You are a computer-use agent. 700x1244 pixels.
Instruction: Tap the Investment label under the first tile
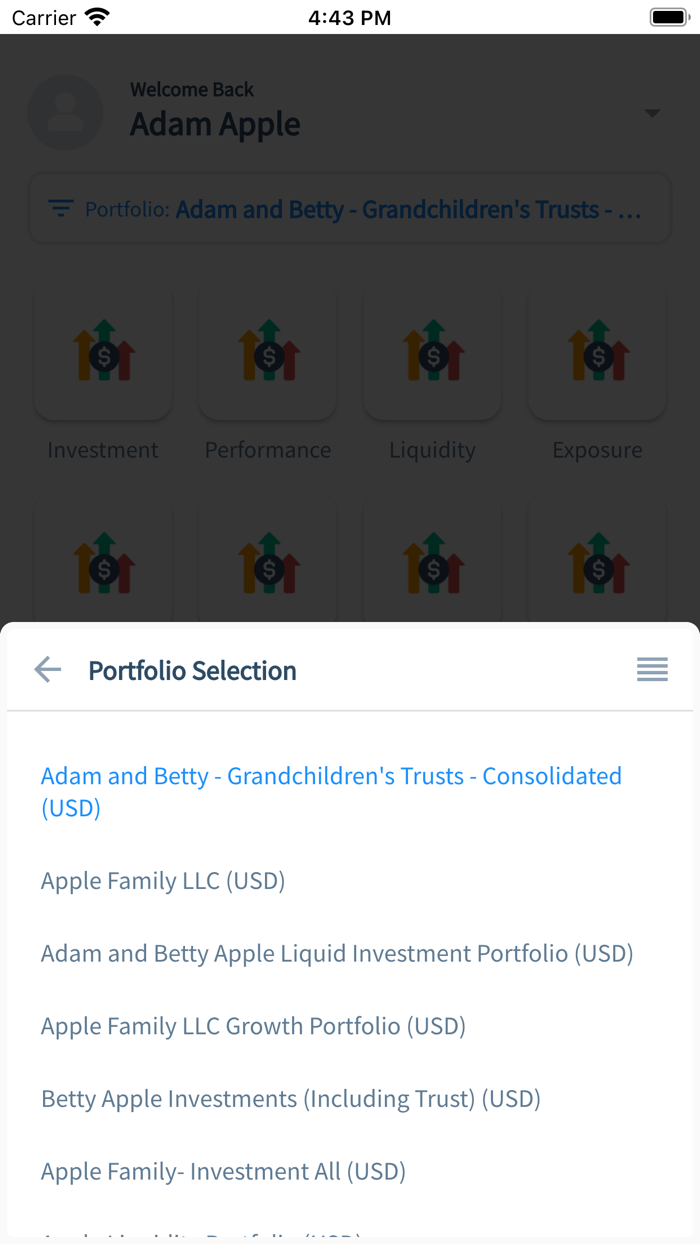point(103,450)
